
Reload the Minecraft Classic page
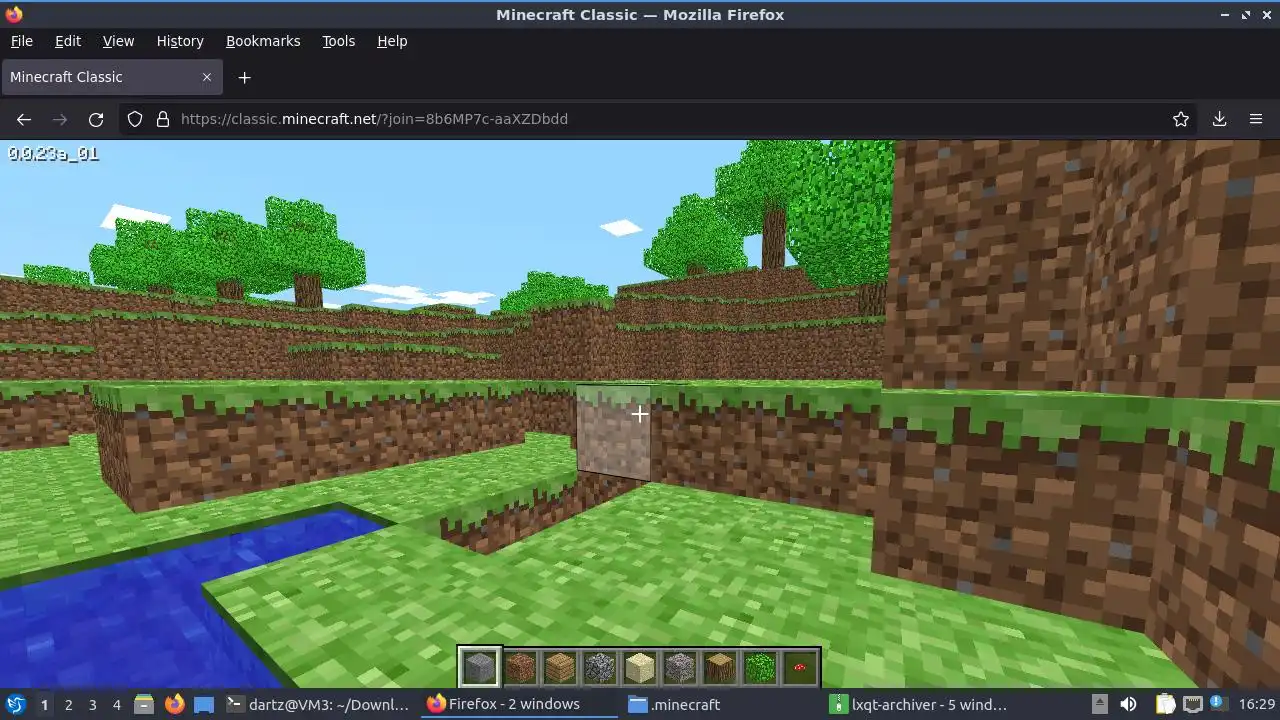point(96,119)
